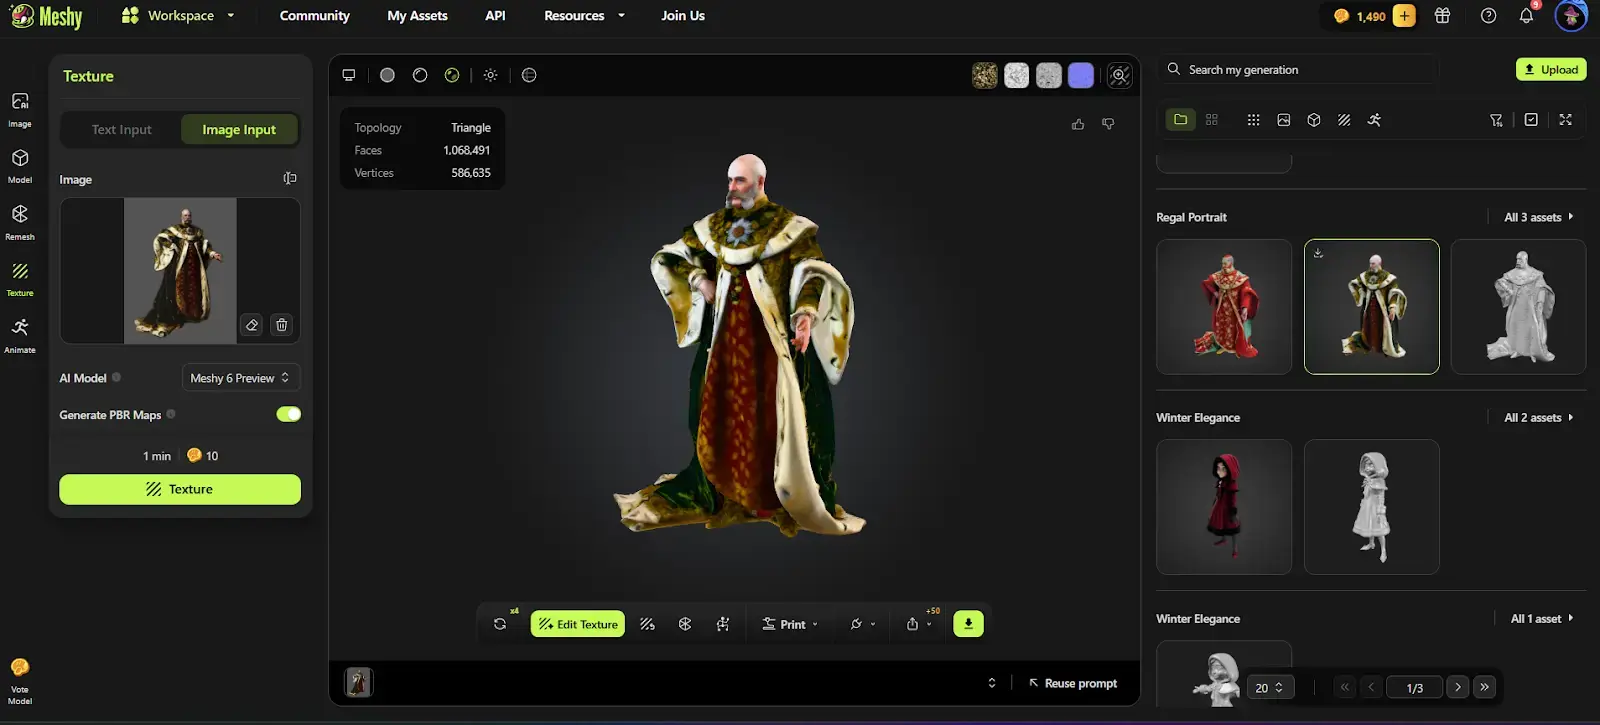The height and width of the screenshot is (725, 1600).
Task: Like the model with thumbs up
Action: (1078, 124)
